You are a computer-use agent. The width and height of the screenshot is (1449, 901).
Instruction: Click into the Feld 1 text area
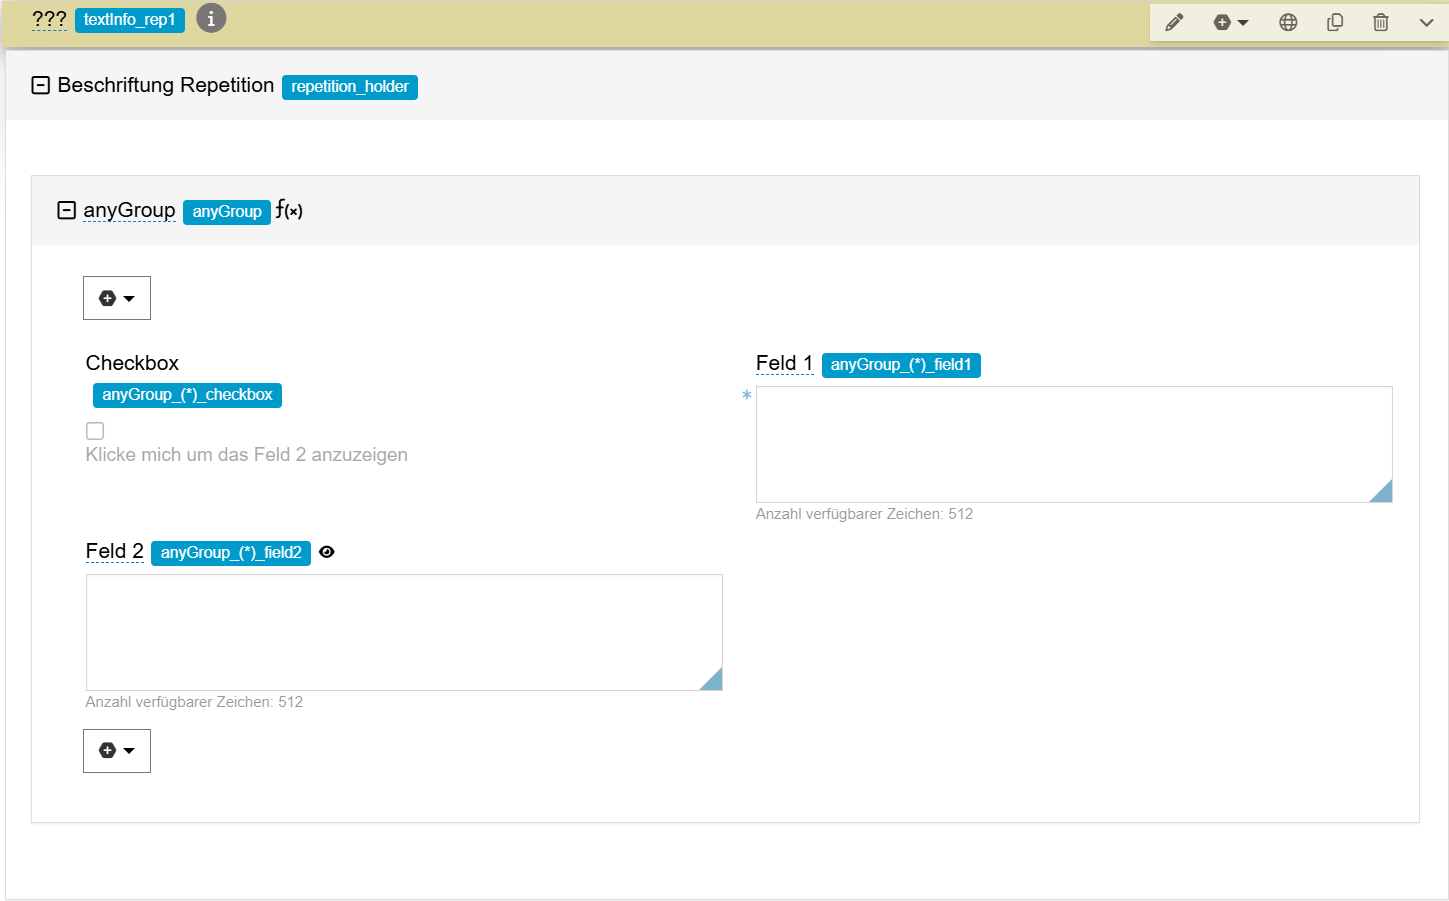[1073, 444]
